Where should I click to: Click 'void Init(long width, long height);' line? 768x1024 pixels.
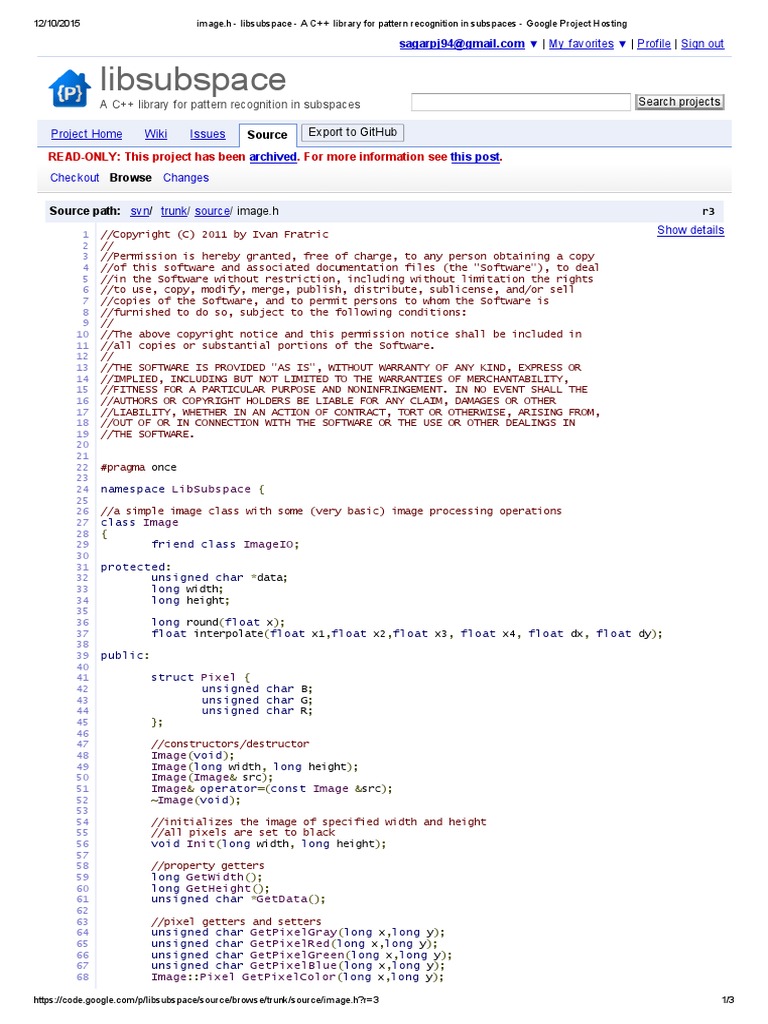click(x=268, y=844)
